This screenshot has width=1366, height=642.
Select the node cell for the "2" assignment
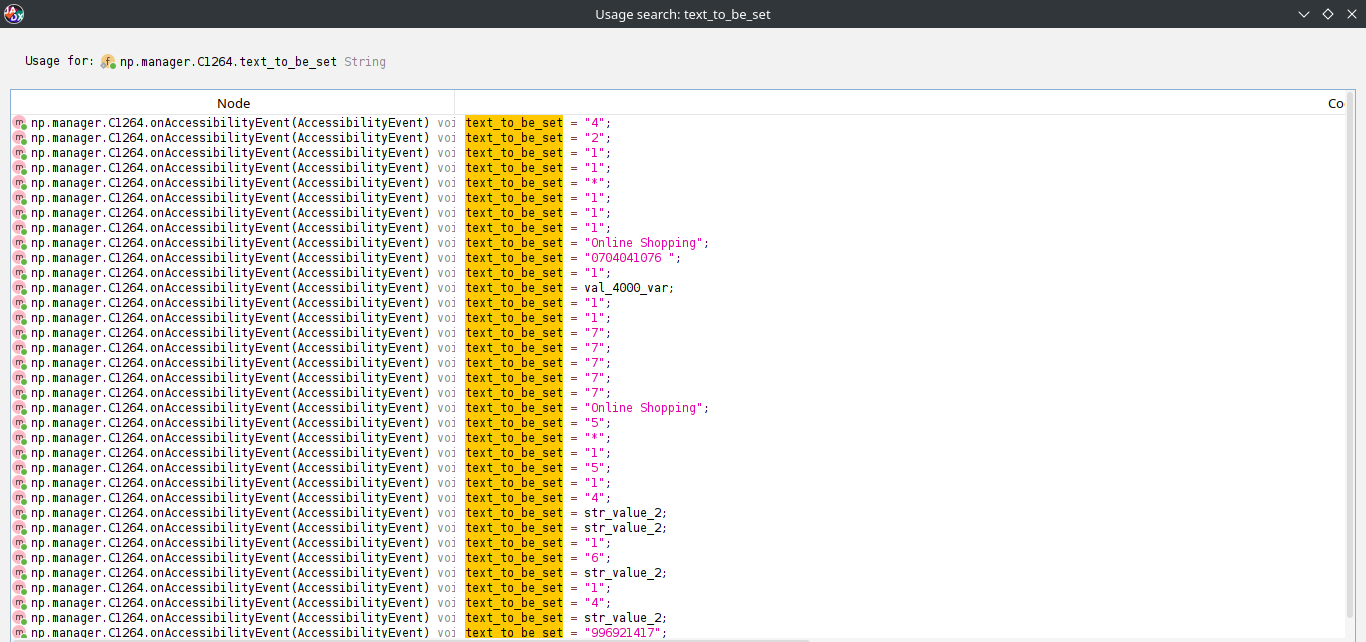click(x=233, y=138)
